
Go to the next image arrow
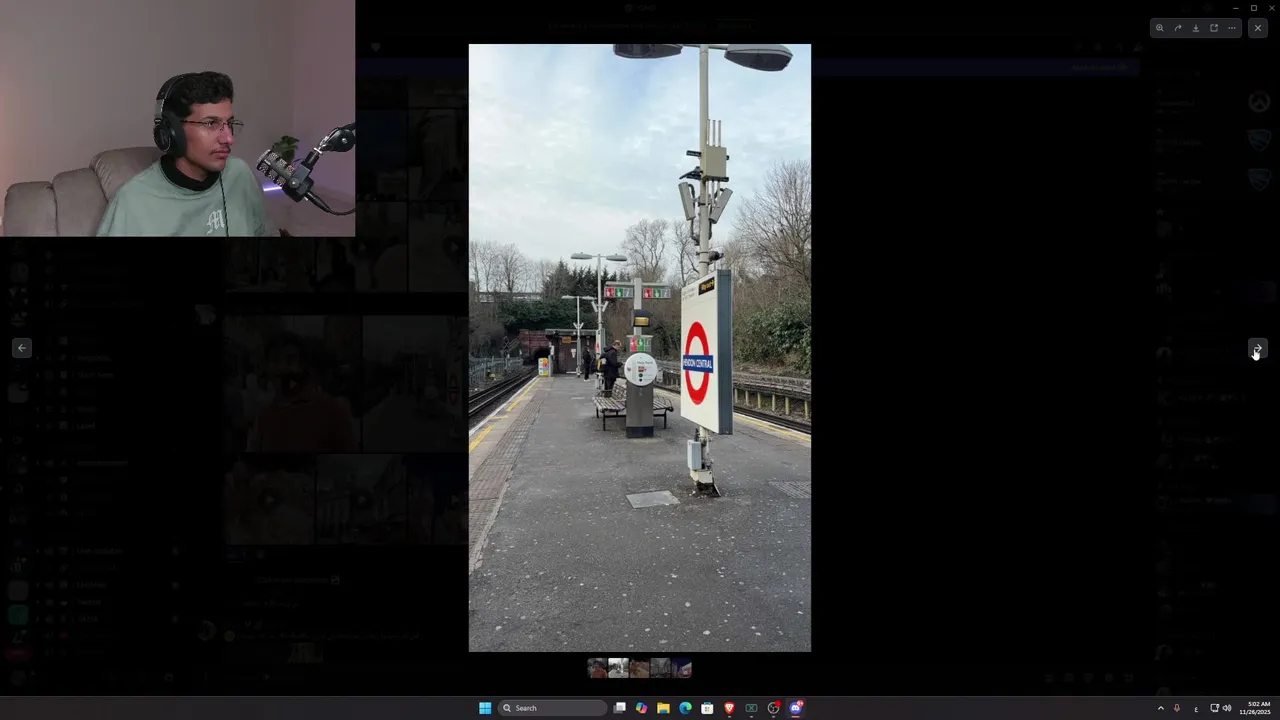[1258, 348]
